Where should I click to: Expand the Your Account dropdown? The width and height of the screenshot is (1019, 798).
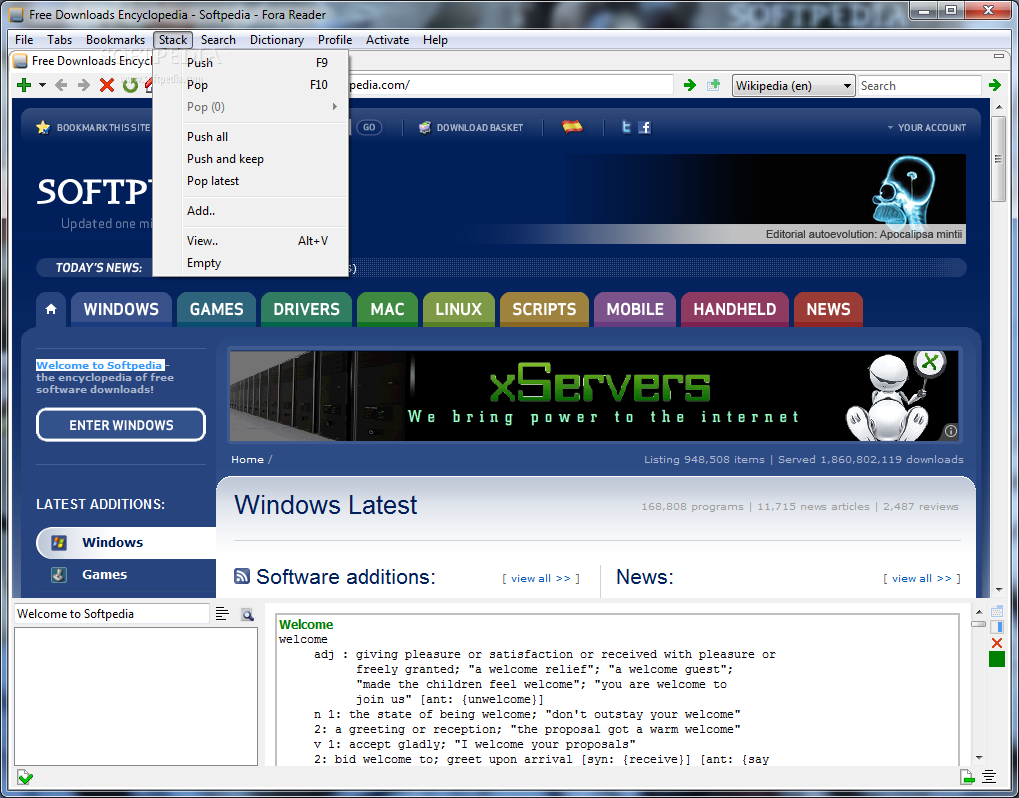pyautogui.click(x=927, y=127)
